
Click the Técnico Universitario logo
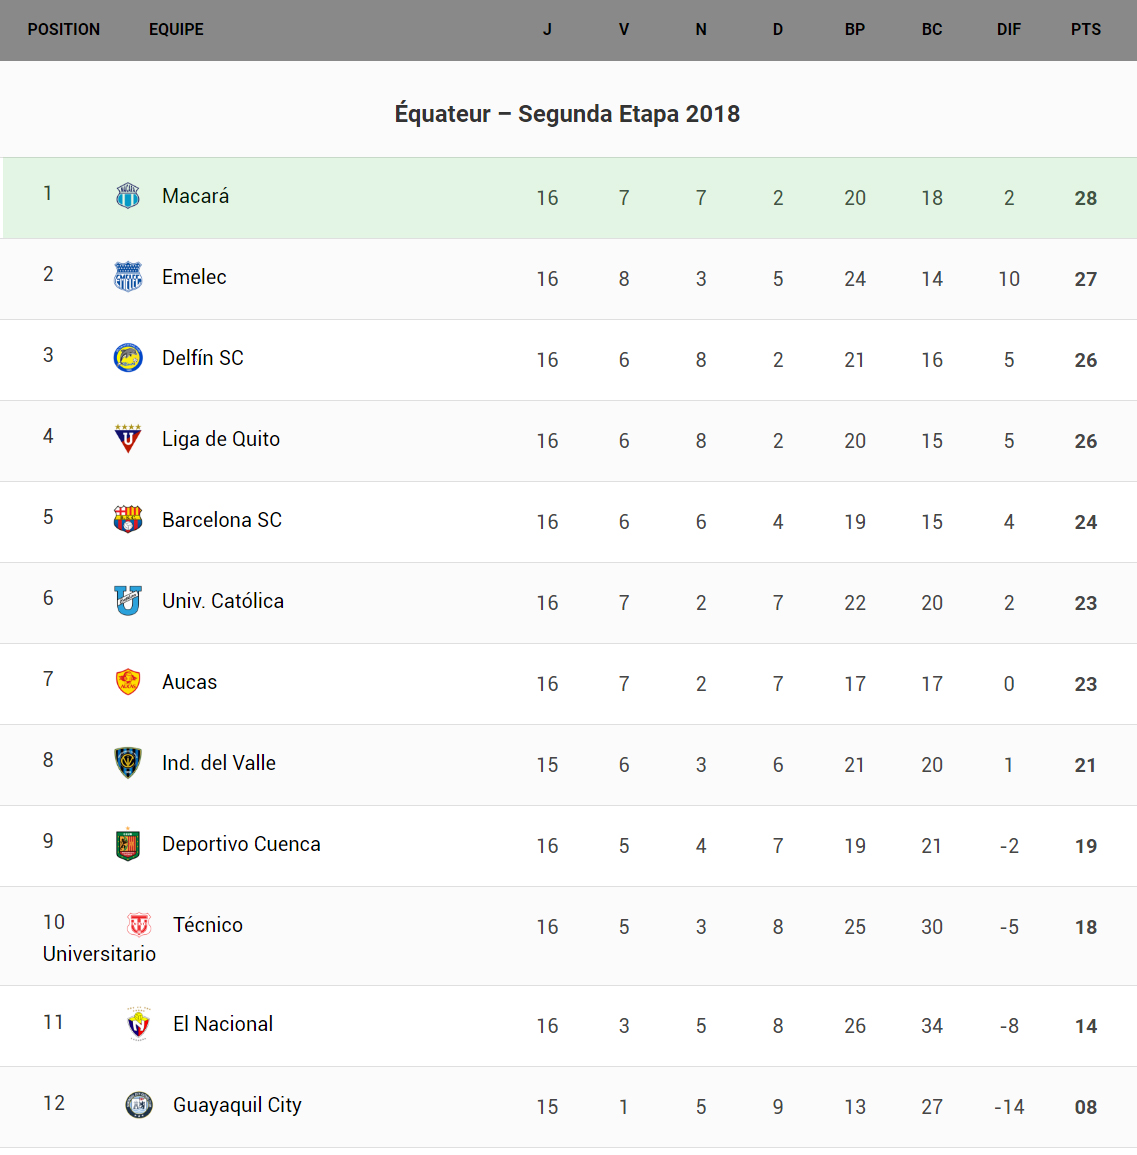139,925
